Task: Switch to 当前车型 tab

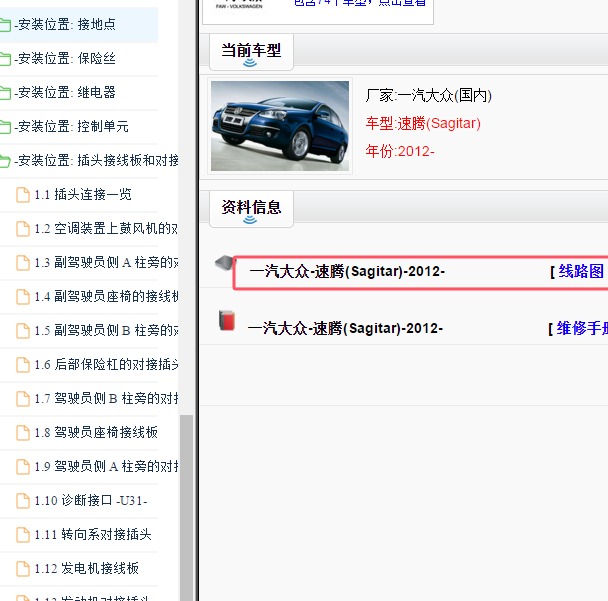Action: [251, 52]
